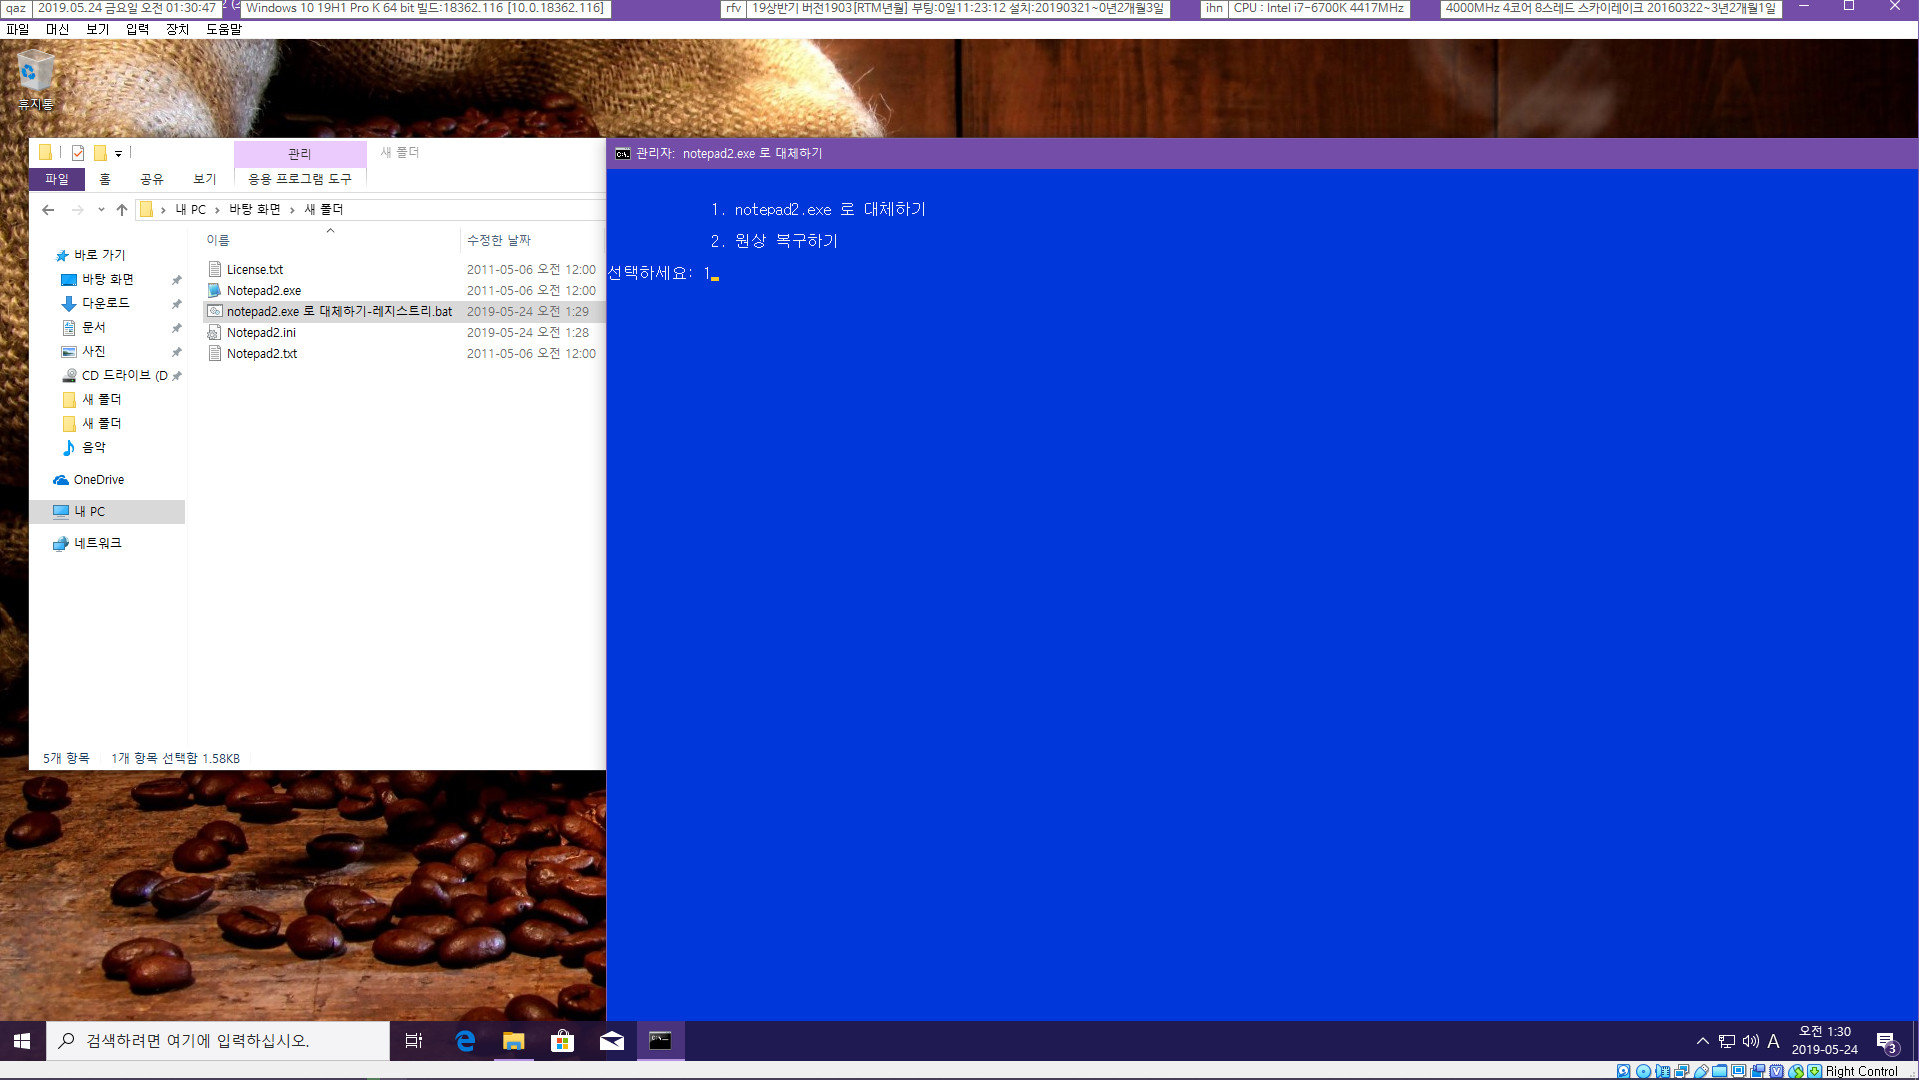Click the 관리 contextual tab header
This screenshot has height=1080, width=1919.
click(300, 154)
